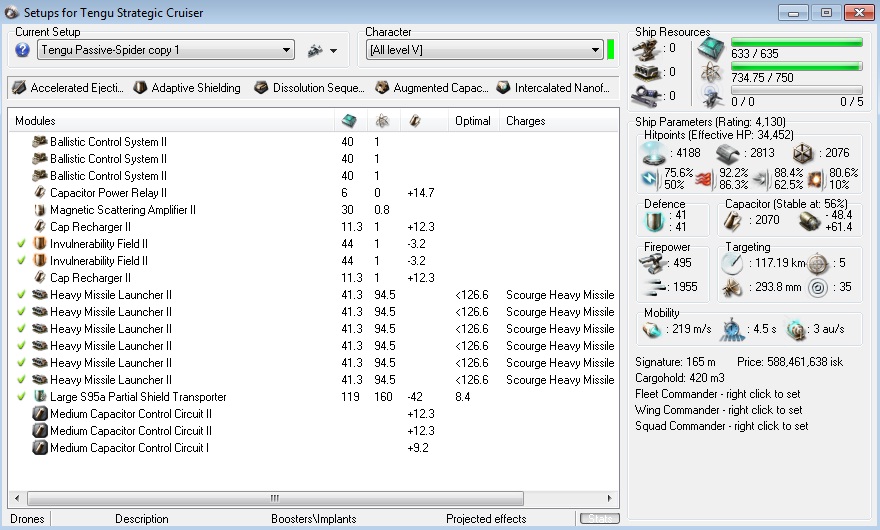
Task: Select the second Cap Recharger II row
Action: (314, 277)
